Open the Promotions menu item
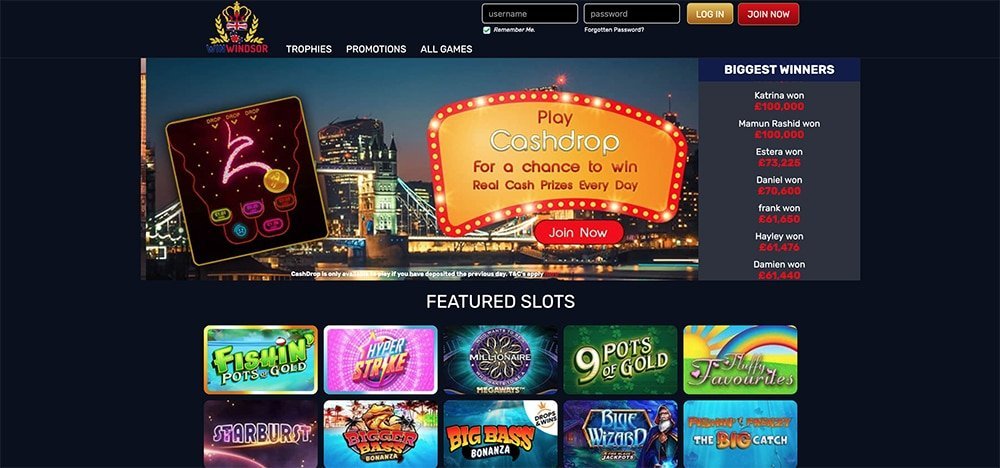The height and width of the screenshot is (468, 1000). [x=376, y=49]
